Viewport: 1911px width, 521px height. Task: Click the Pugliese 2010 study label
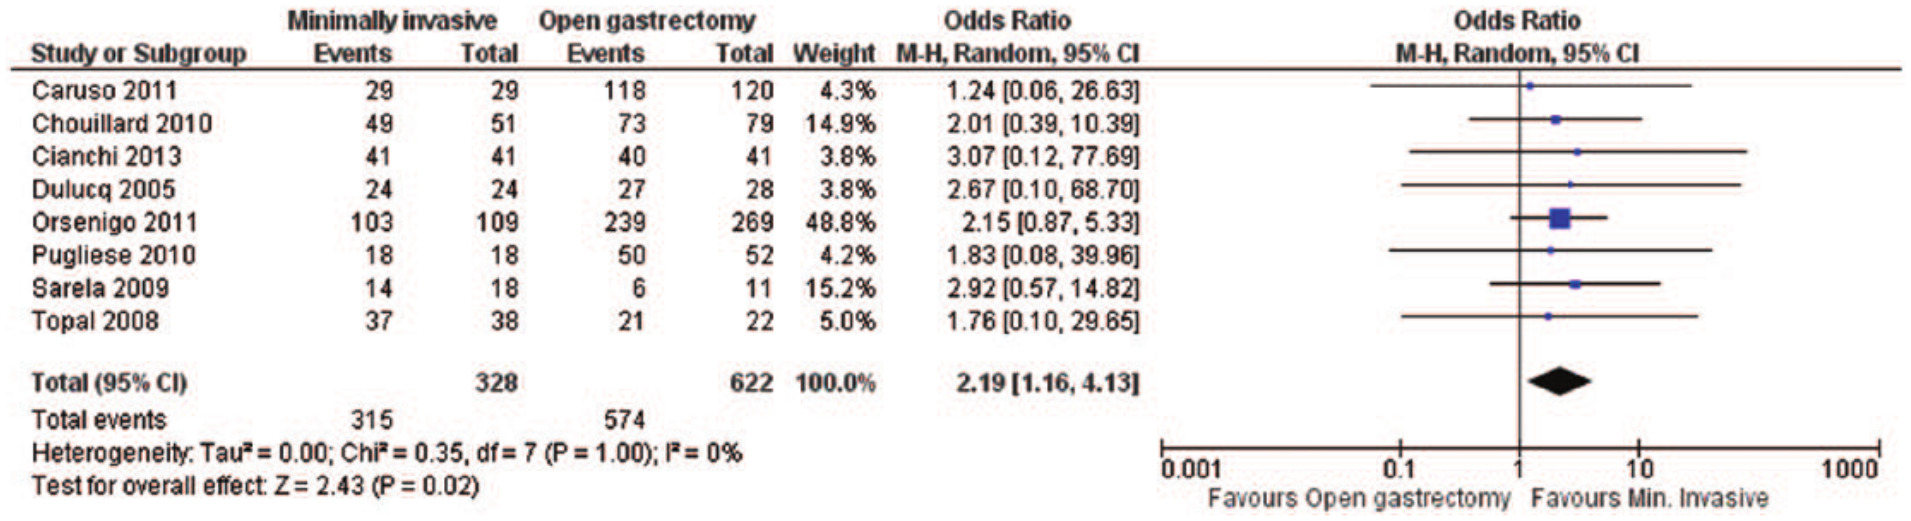click(x=114, y=255)
